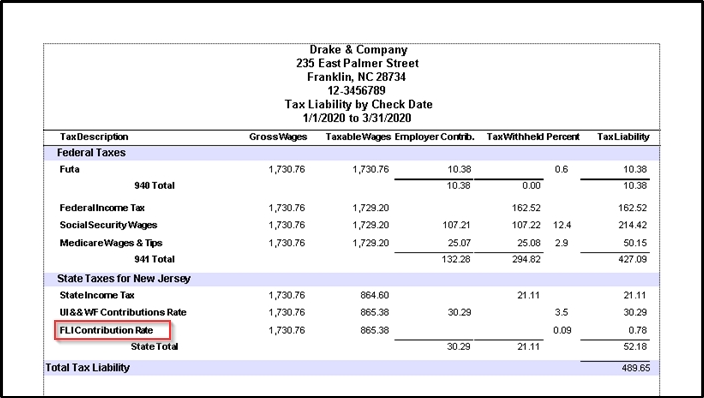Click 941 Total employer contribution '132.28'
The height and width of the screenshot is (398, 704).
pyautogui.click(x=456, y=259)
